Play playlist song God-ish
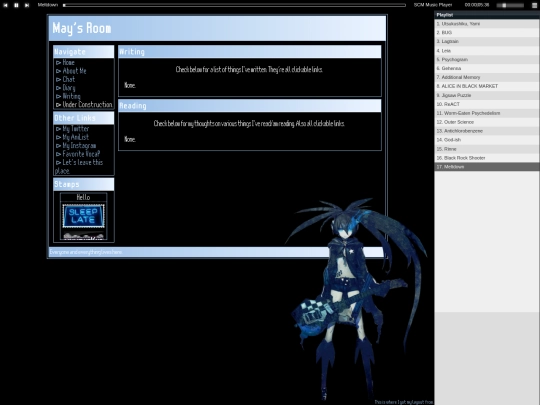 [487, 140]
